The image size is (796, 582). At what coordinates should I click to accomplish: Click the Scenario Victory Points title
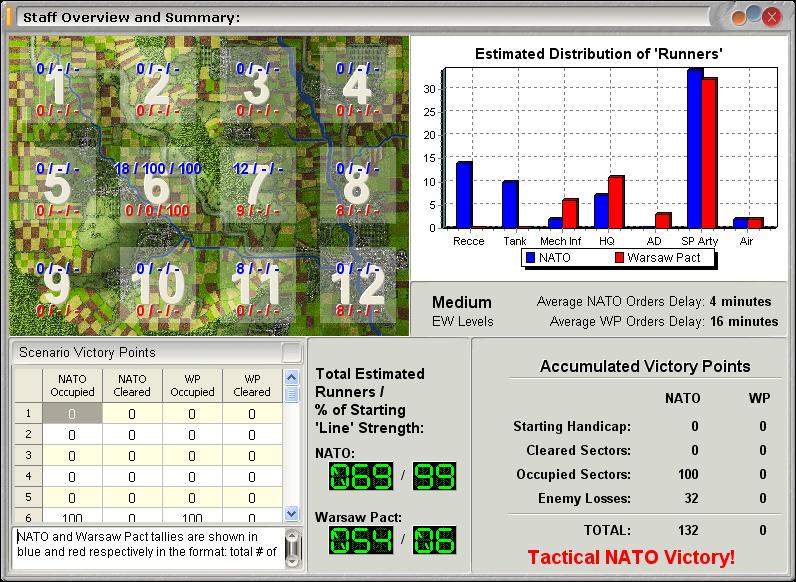pos(87,352)
